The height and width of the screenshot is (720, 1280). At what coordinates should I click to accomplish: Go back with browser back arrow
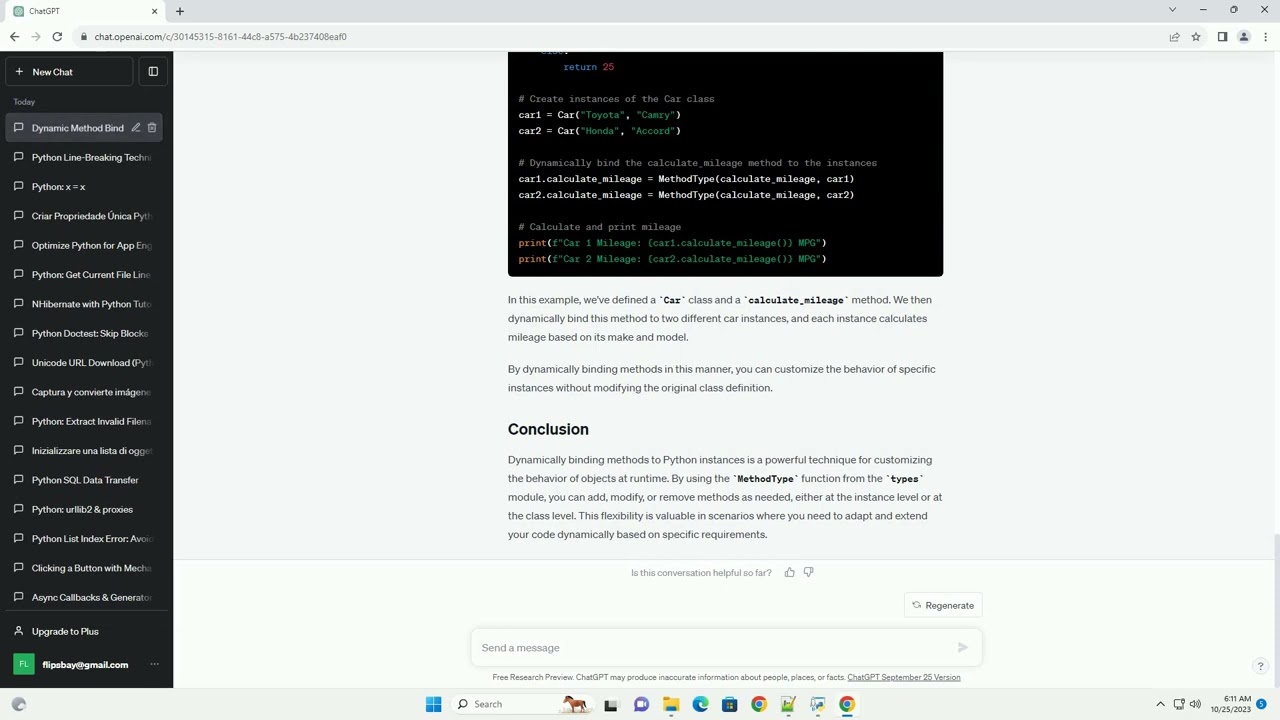(14, 37)
